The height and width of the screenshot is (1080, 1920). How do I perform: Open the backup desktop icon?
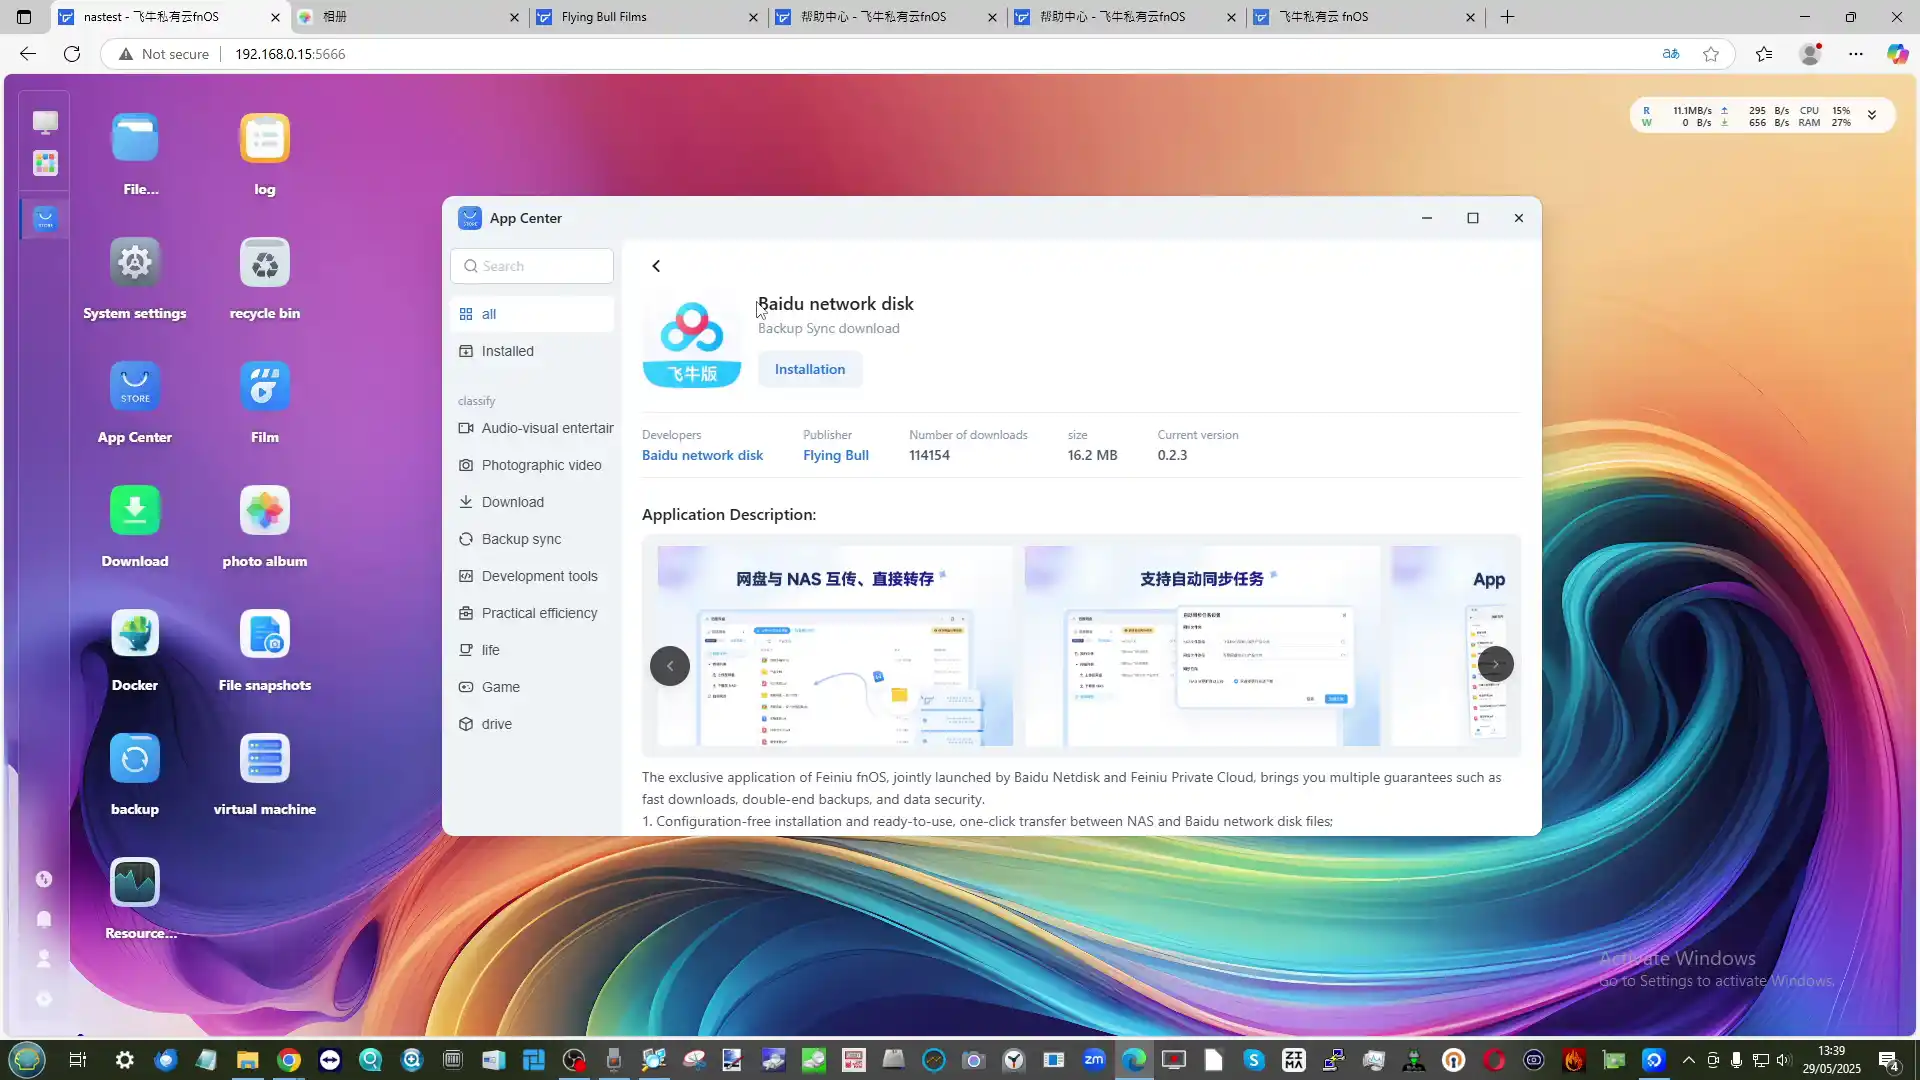click(135, 758)
